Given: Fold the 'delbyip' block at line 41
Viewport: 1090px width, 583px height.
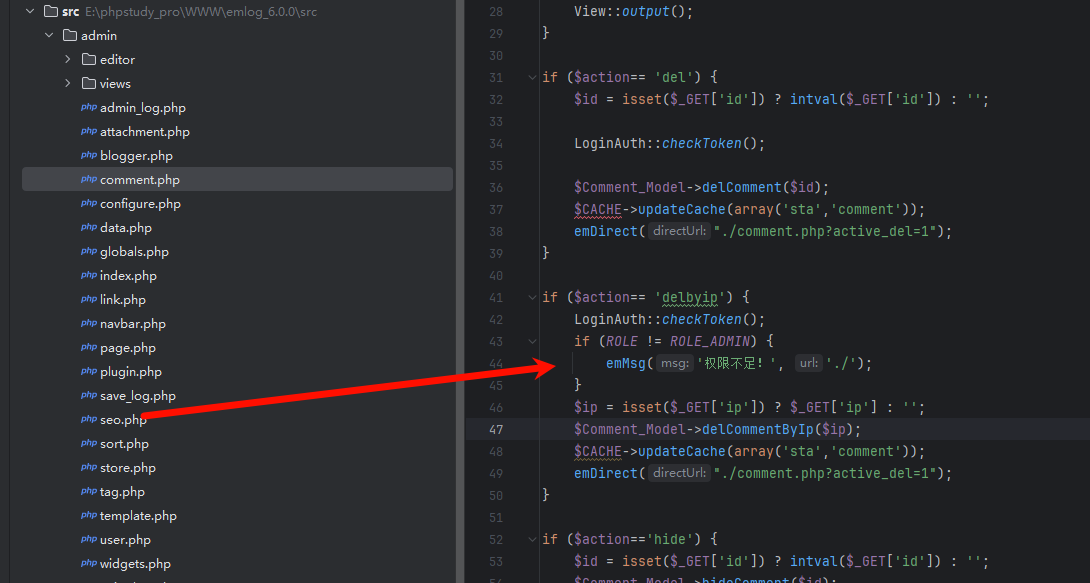Looking at the screenshot, I should click(531, 298).
